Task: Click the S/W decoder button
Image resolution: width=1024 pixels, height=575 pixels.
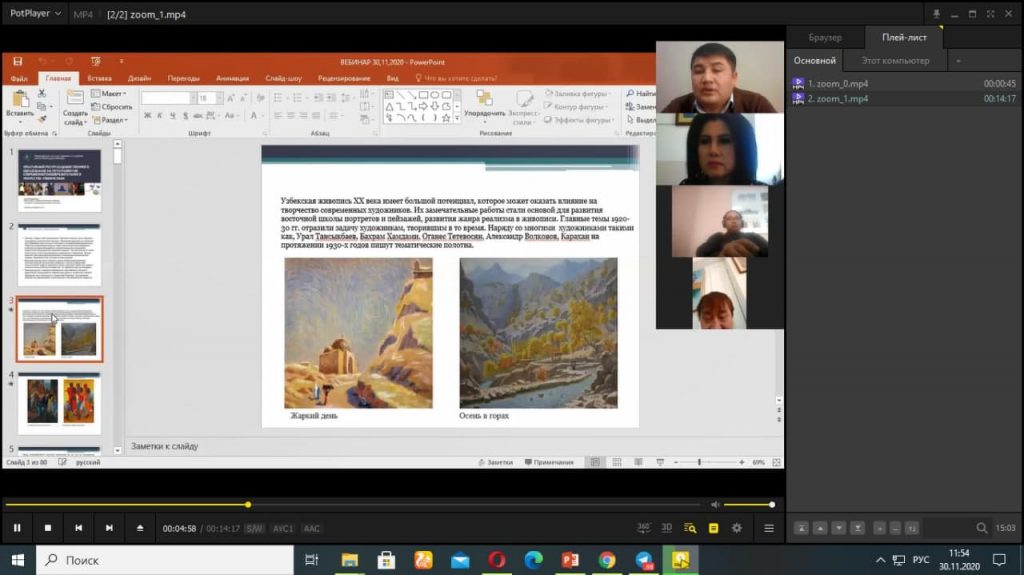Action: (255, 528)
